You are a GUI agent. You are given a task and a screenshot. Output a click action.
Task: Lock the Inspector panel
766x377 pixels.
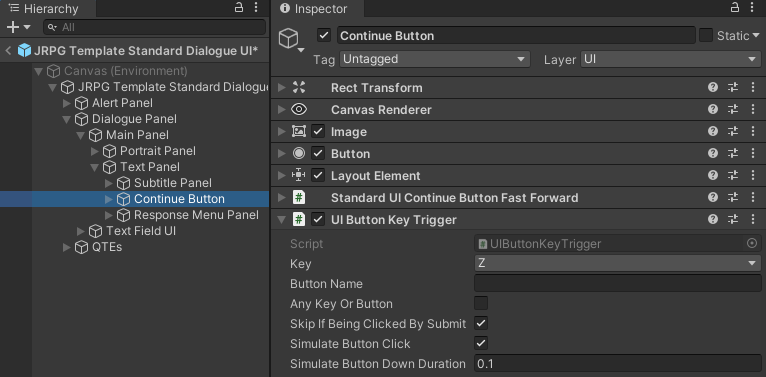pos(735,7)
